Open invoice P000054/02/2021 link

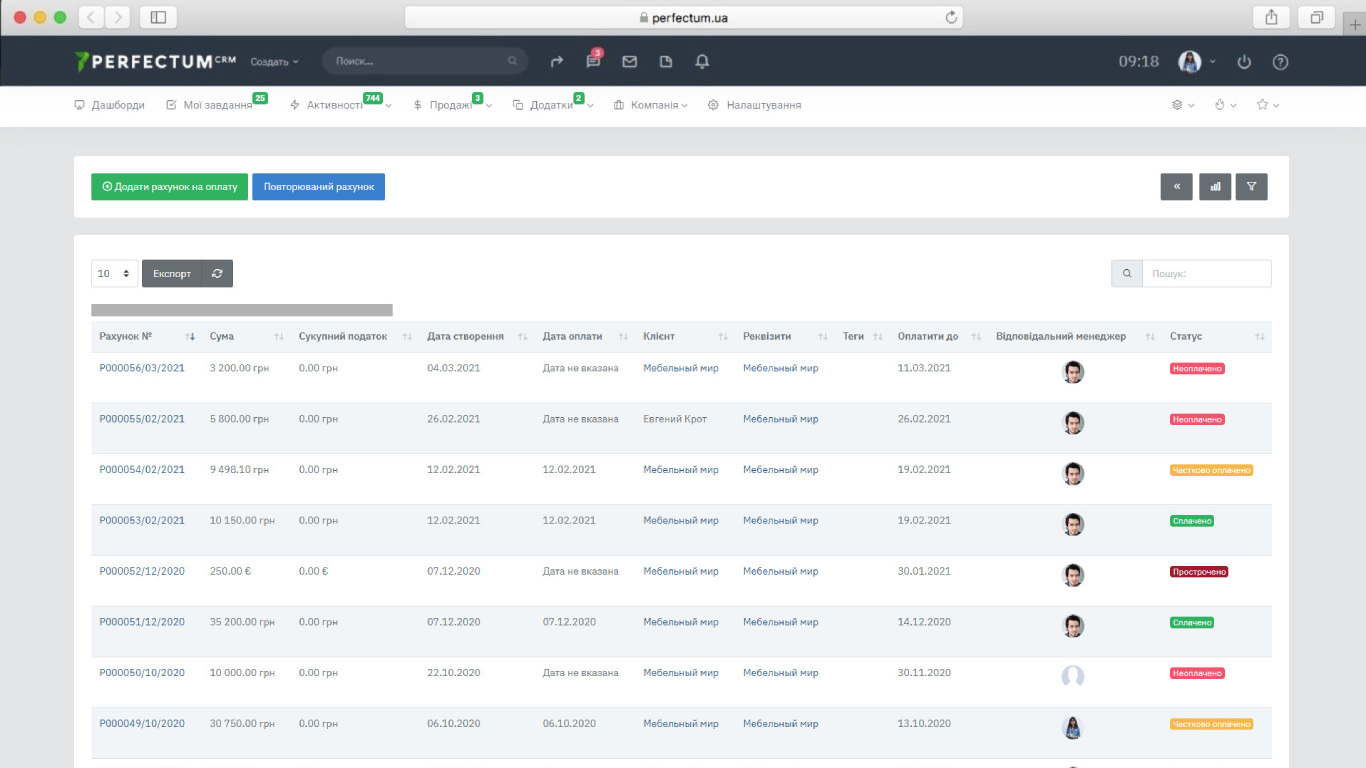pos(142,470)
